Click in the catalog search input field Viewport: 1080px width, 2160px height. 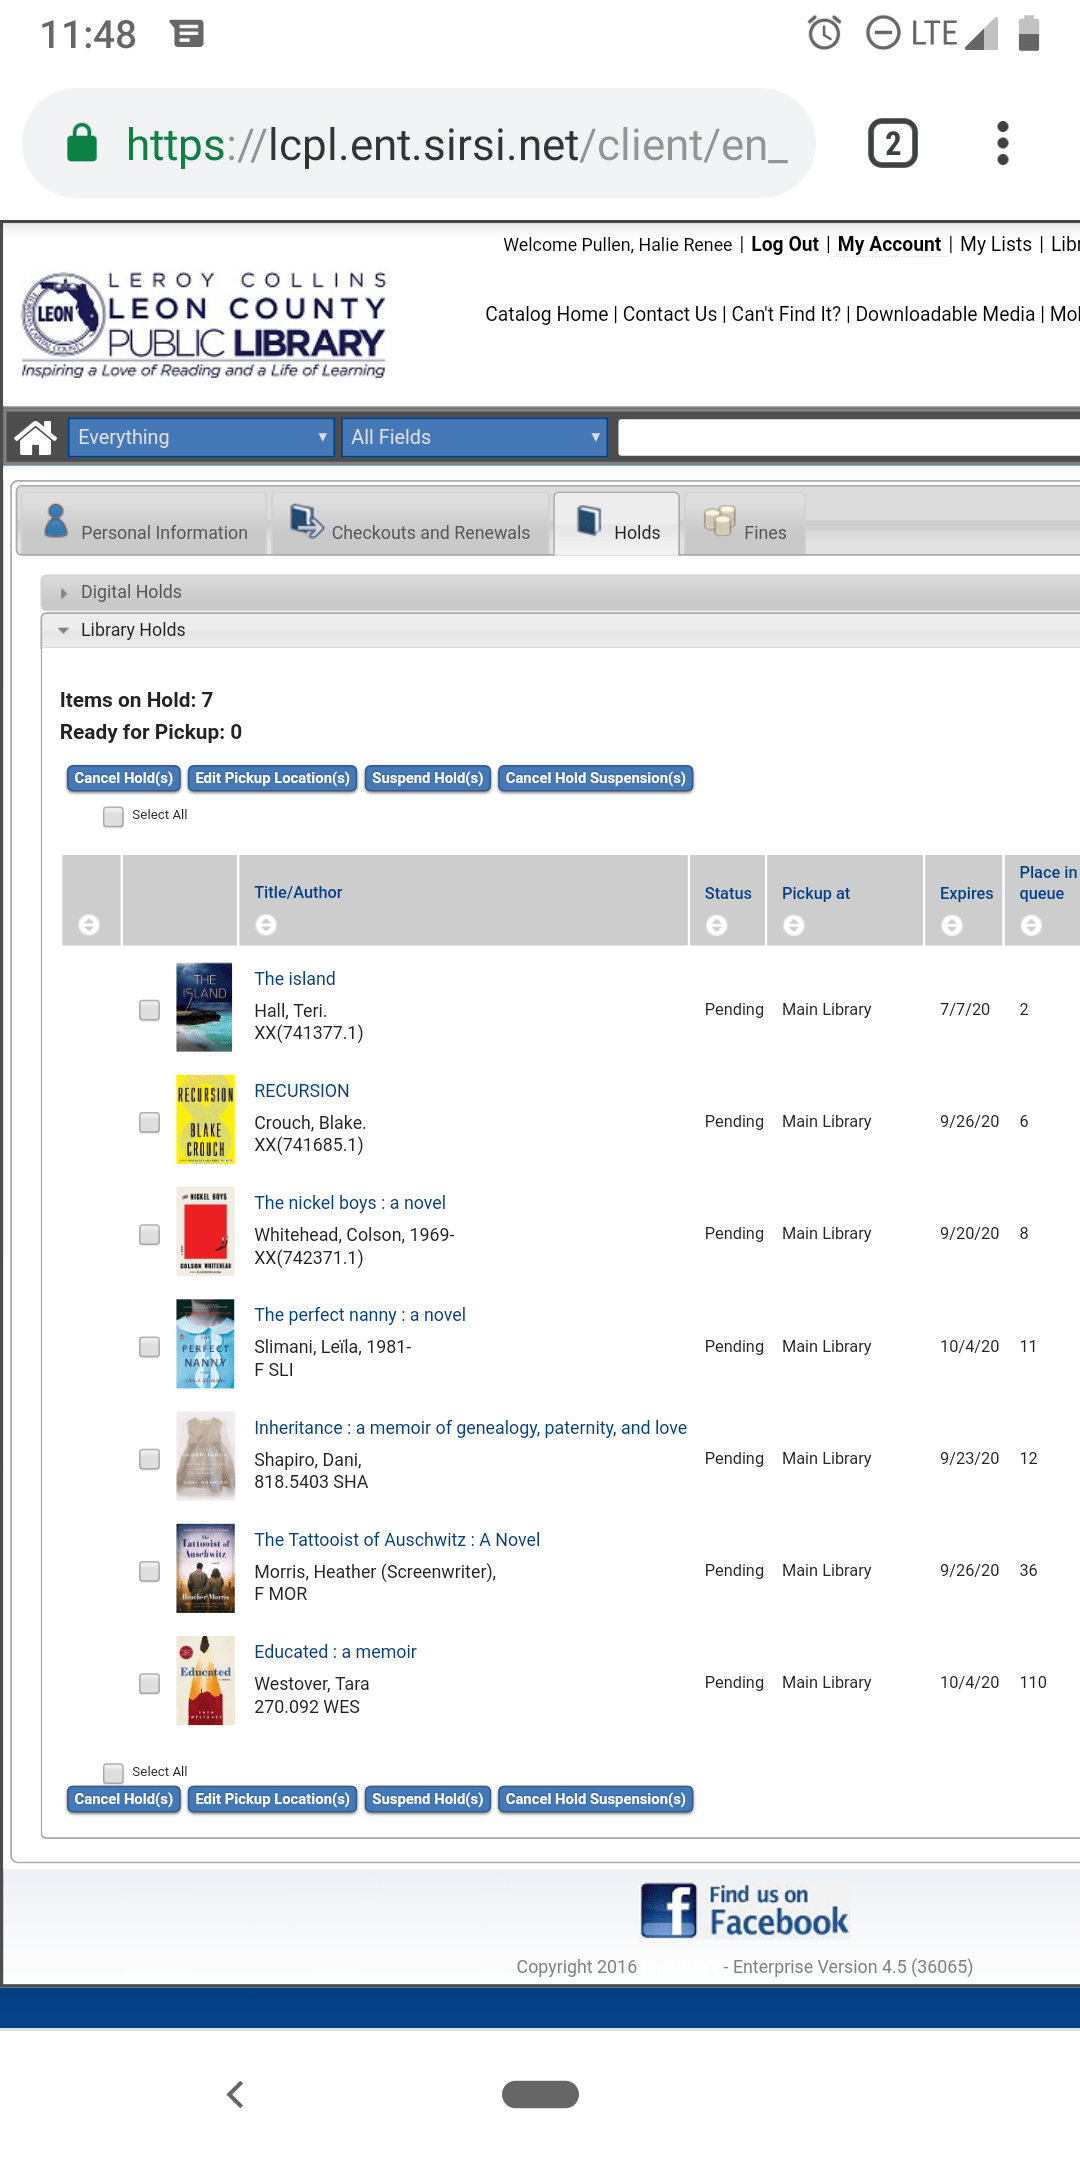(x=849, y=437)
